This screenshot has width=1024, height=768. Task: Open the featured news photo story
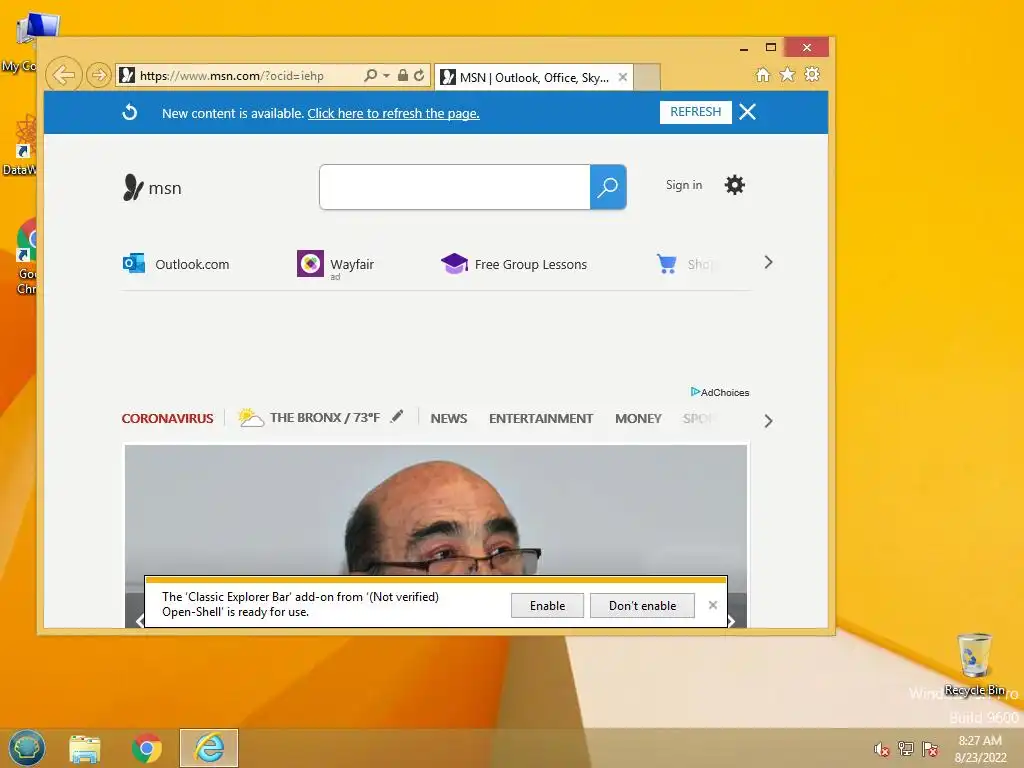tap(436, 509)
